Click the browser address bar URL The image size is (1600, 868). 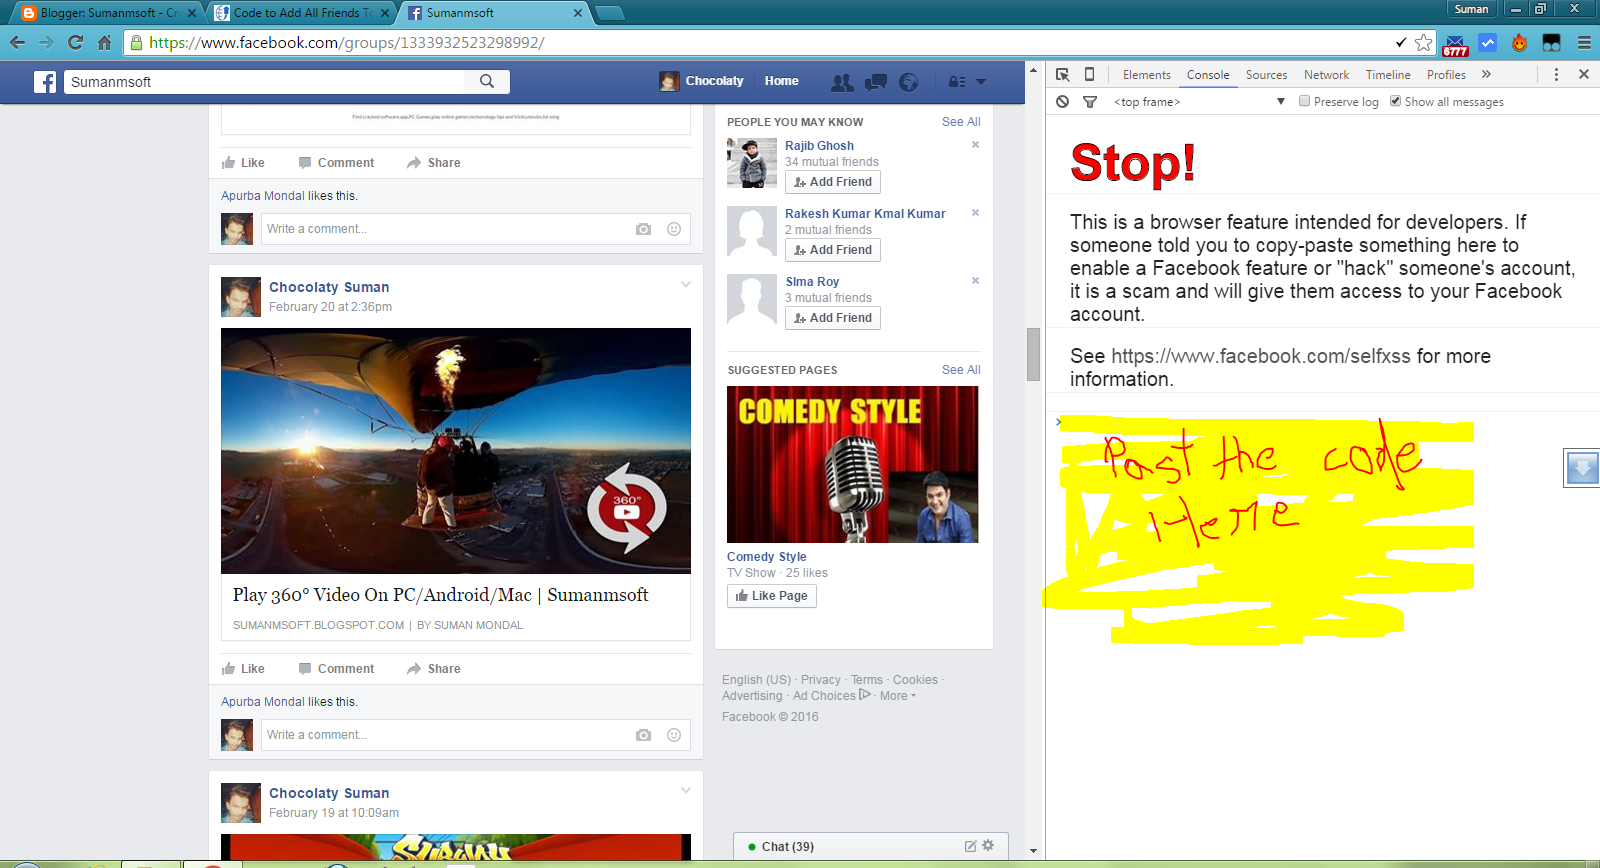347,43
